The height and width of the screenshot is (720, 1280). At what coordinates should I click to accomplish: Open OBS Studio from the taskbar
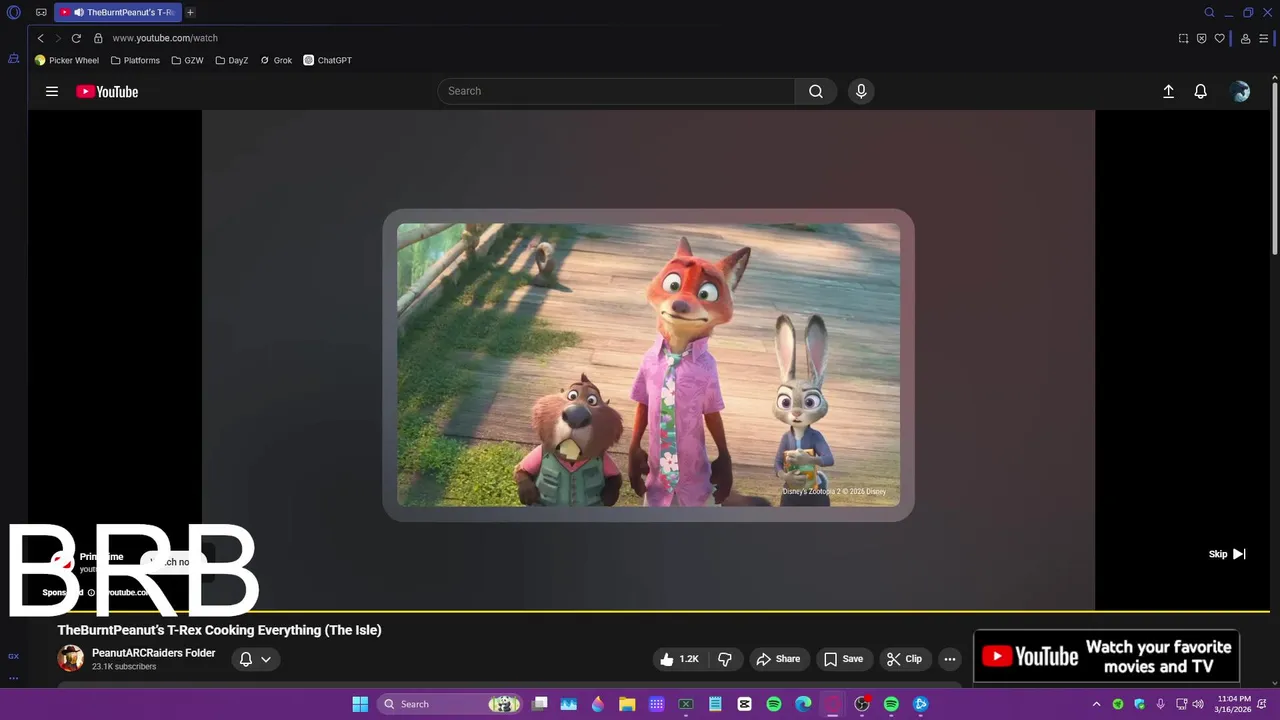coord(862,704)
